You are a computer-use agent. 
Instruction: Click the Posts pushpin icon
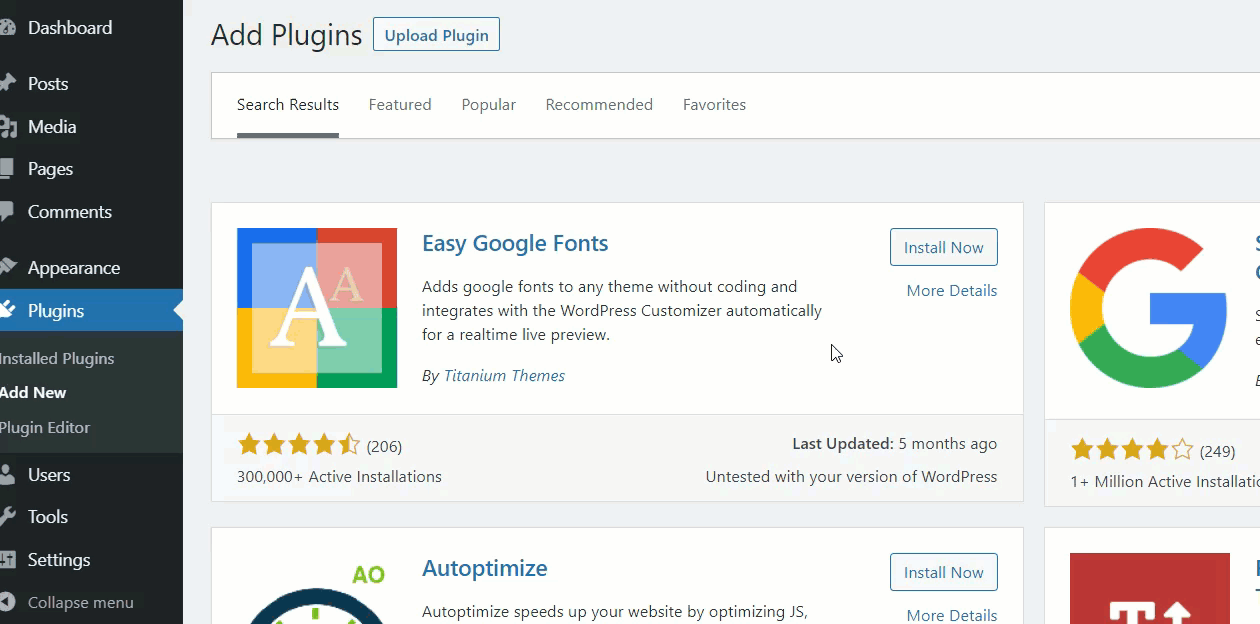pyautogui.click(x=7, y=84)
